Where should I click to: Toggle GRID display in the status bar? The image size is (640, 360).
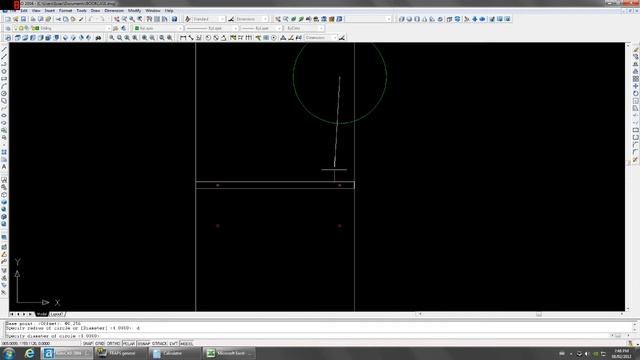(x=100, y=344)
